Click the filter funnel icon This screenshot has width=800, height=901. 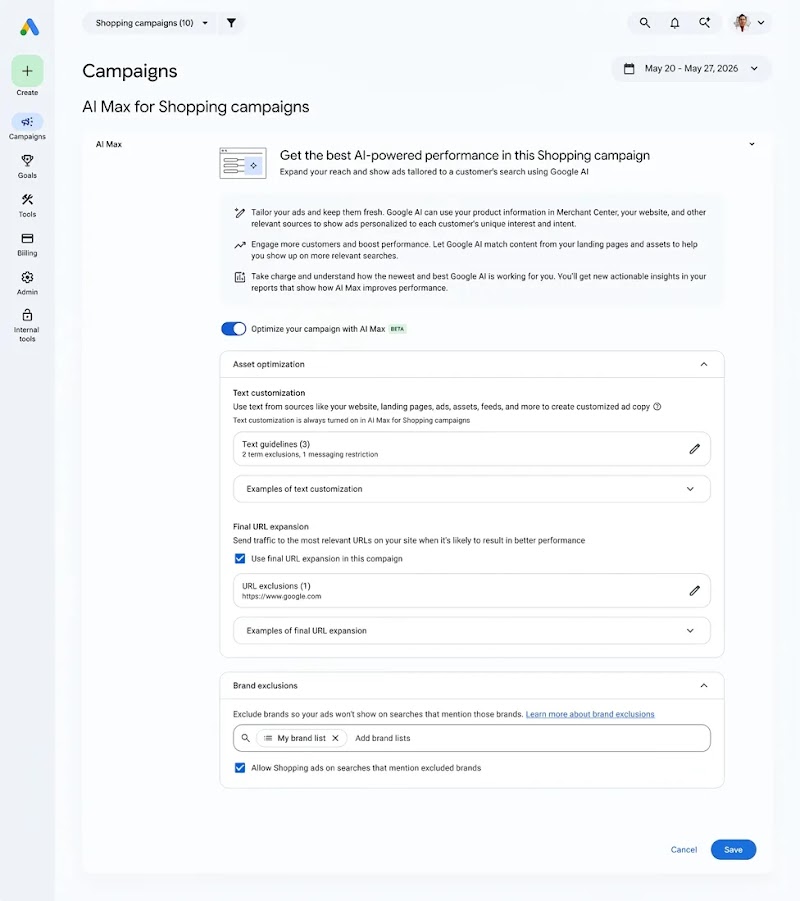pos(231,23)
